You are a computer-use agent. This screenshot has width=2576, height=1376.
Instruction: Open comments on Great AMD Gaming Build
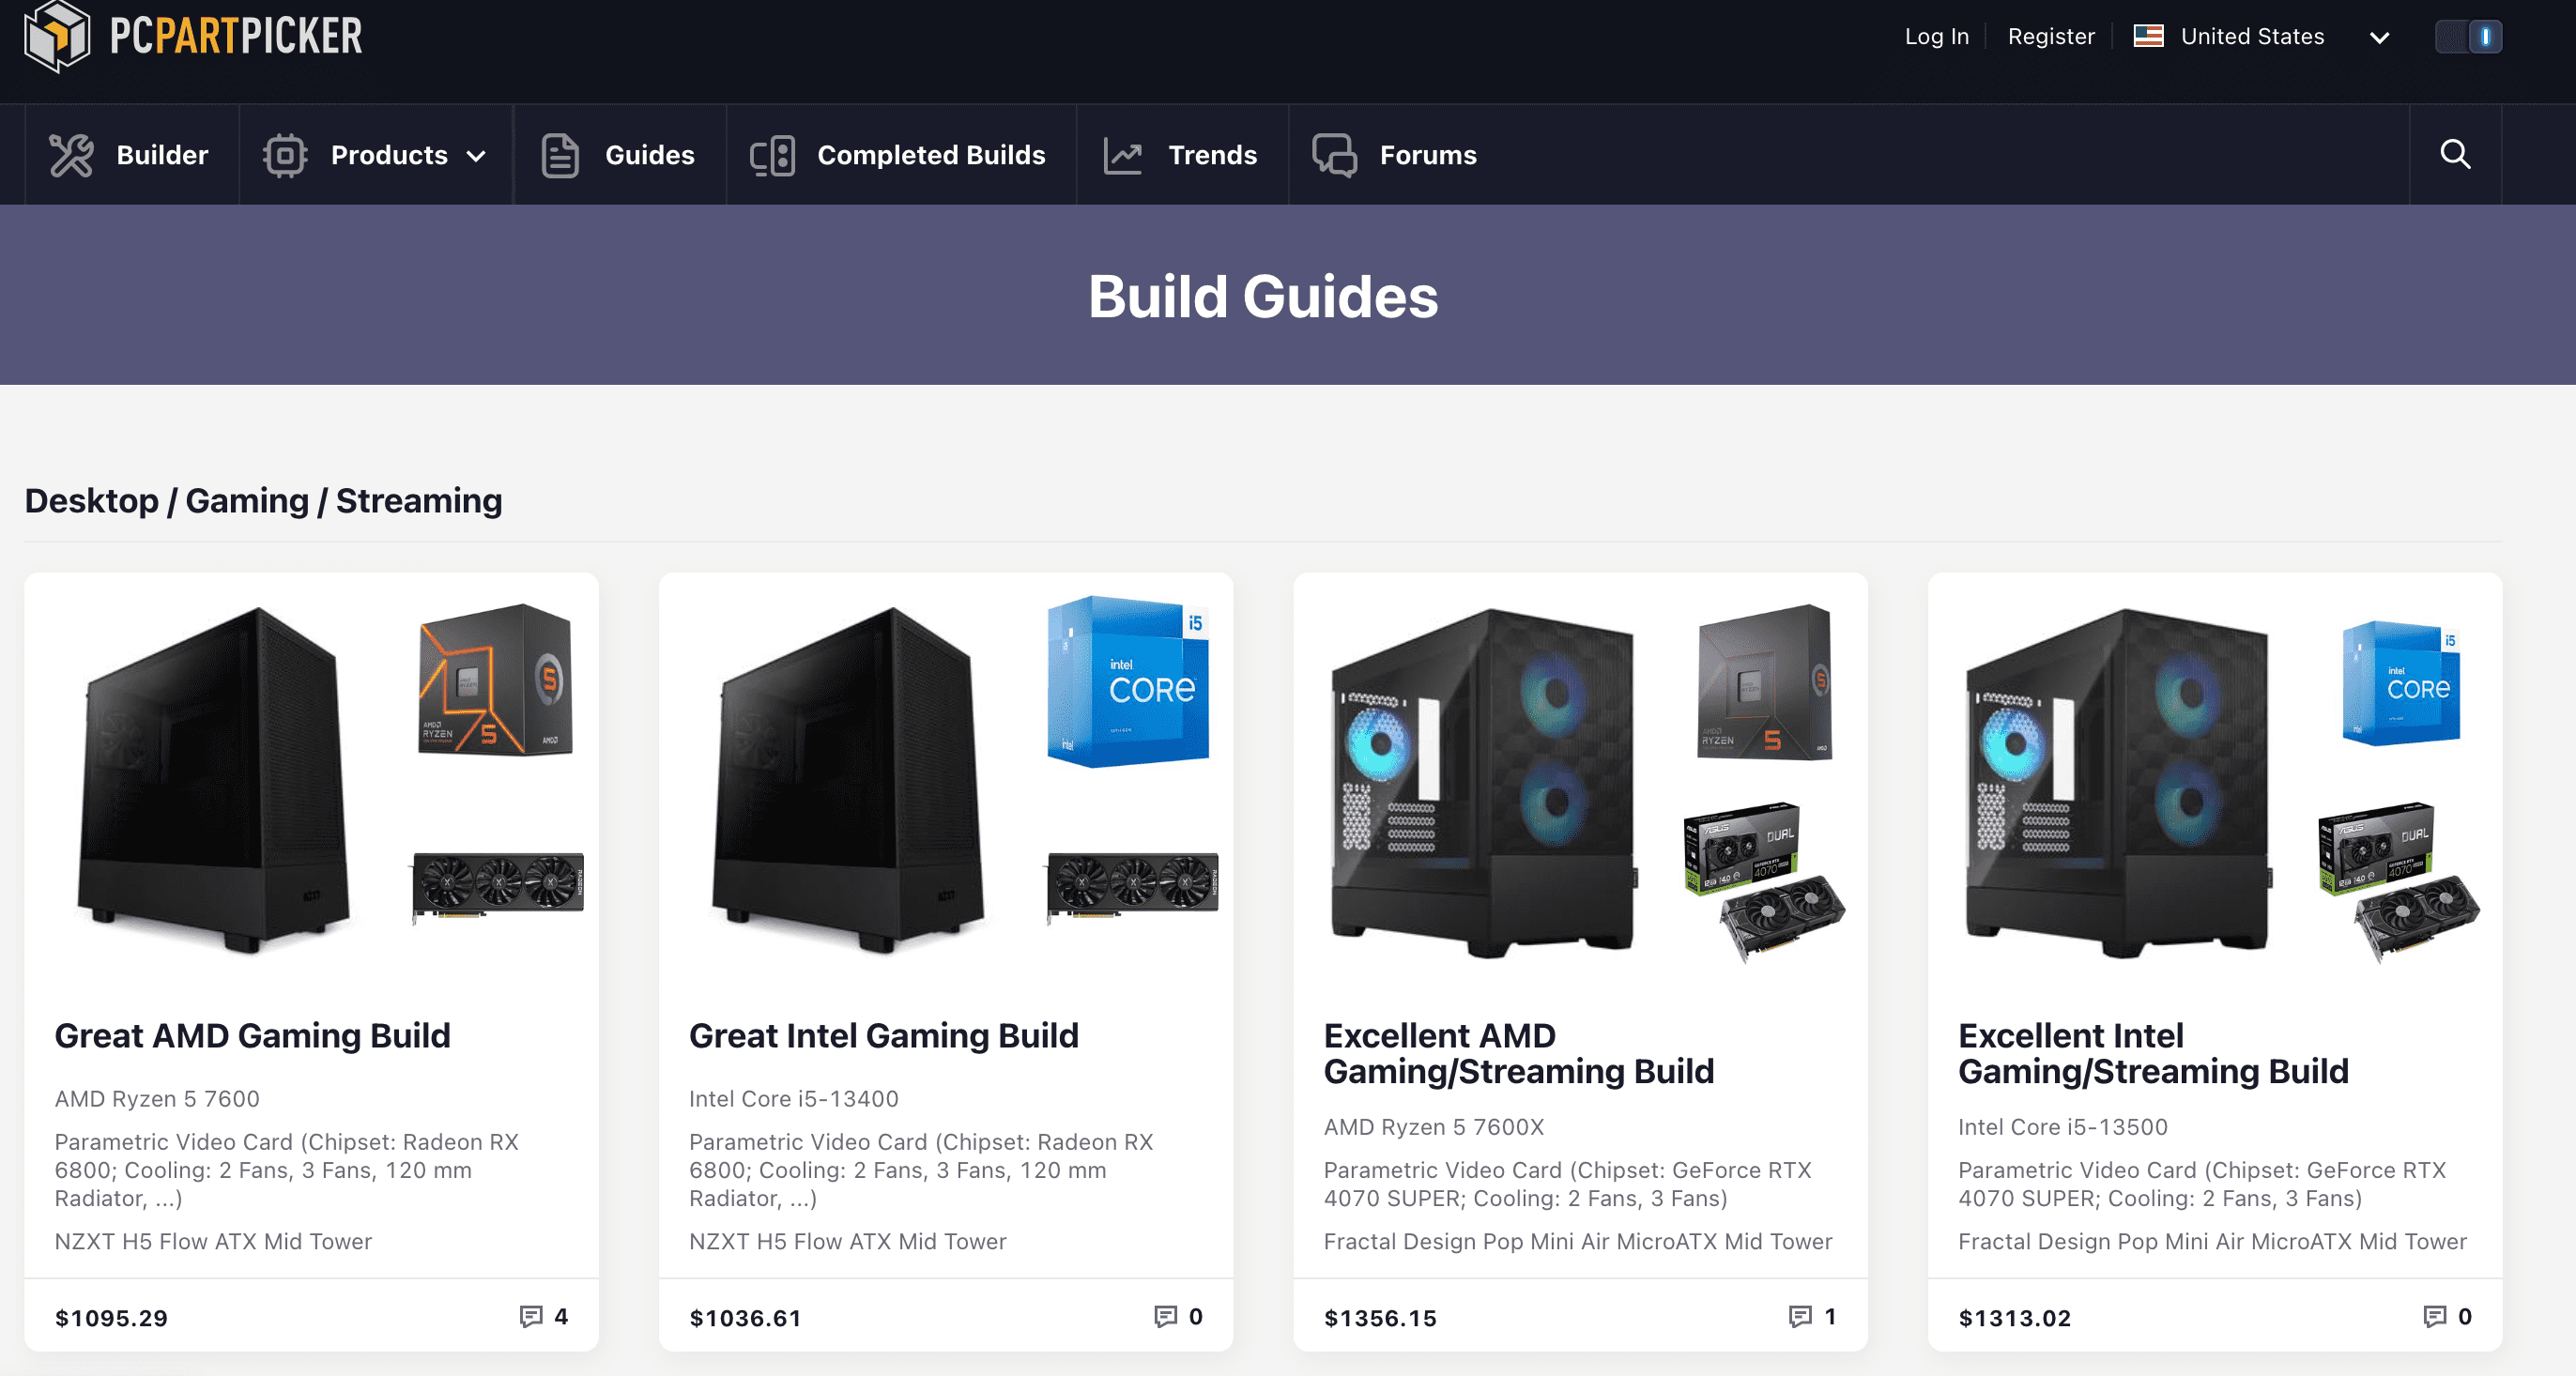pos(545,1317)
